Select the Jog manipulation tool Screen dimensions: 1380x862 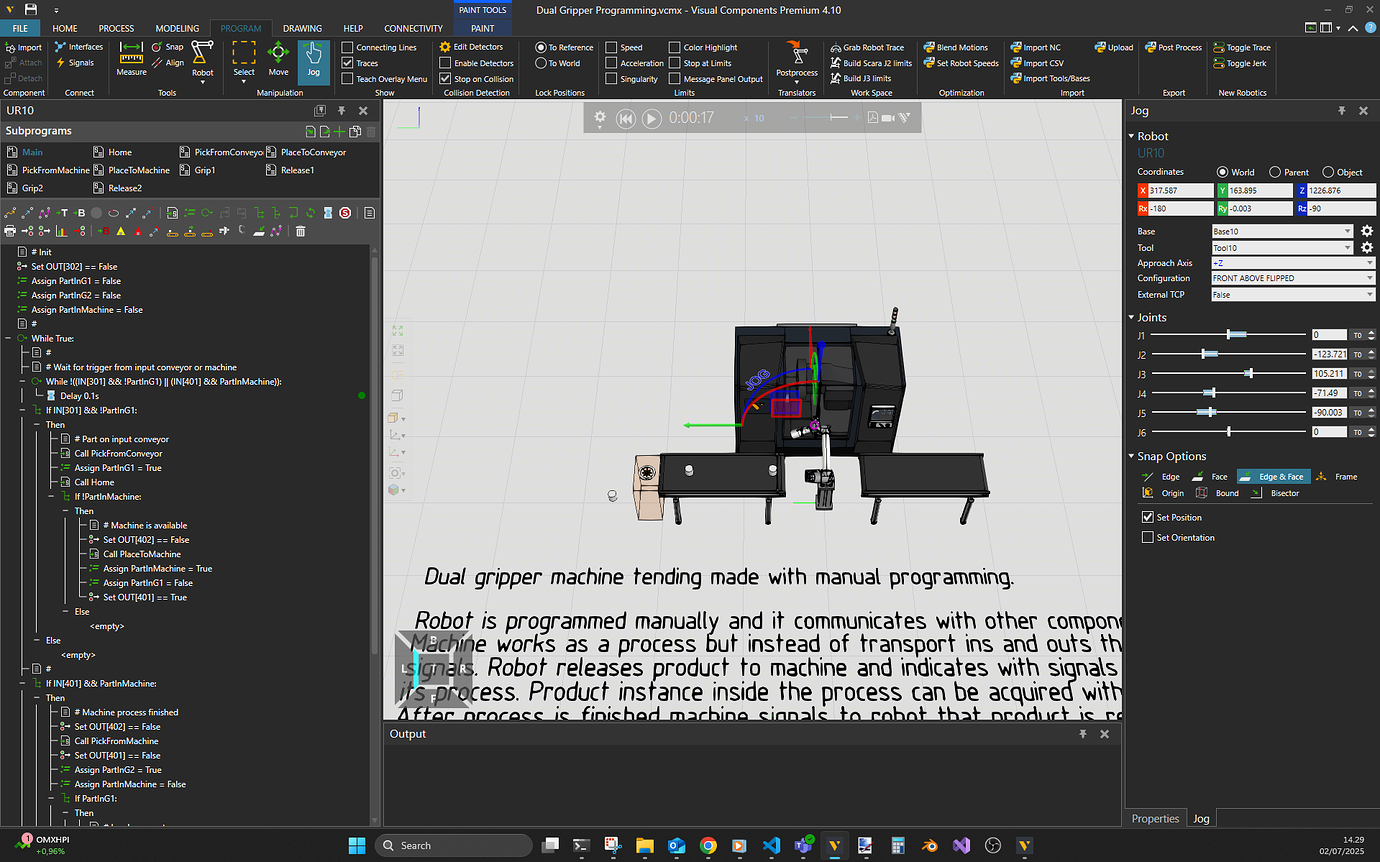[314, 63]
